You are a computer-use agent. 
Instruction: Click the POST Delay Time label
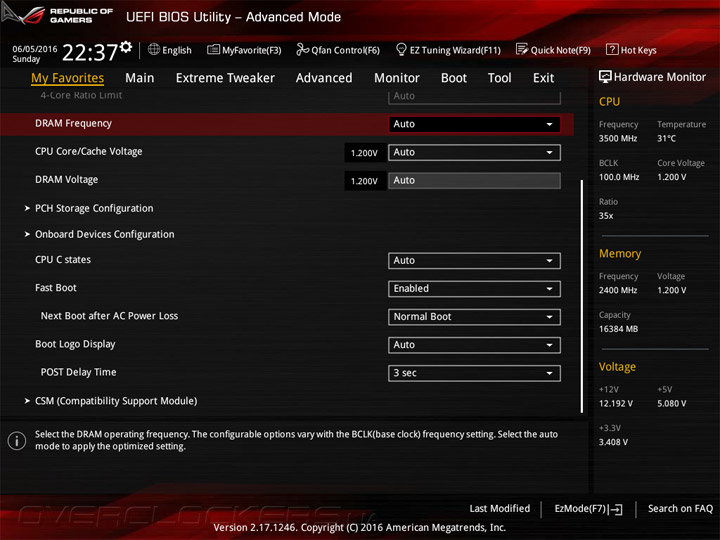(78, 372)
